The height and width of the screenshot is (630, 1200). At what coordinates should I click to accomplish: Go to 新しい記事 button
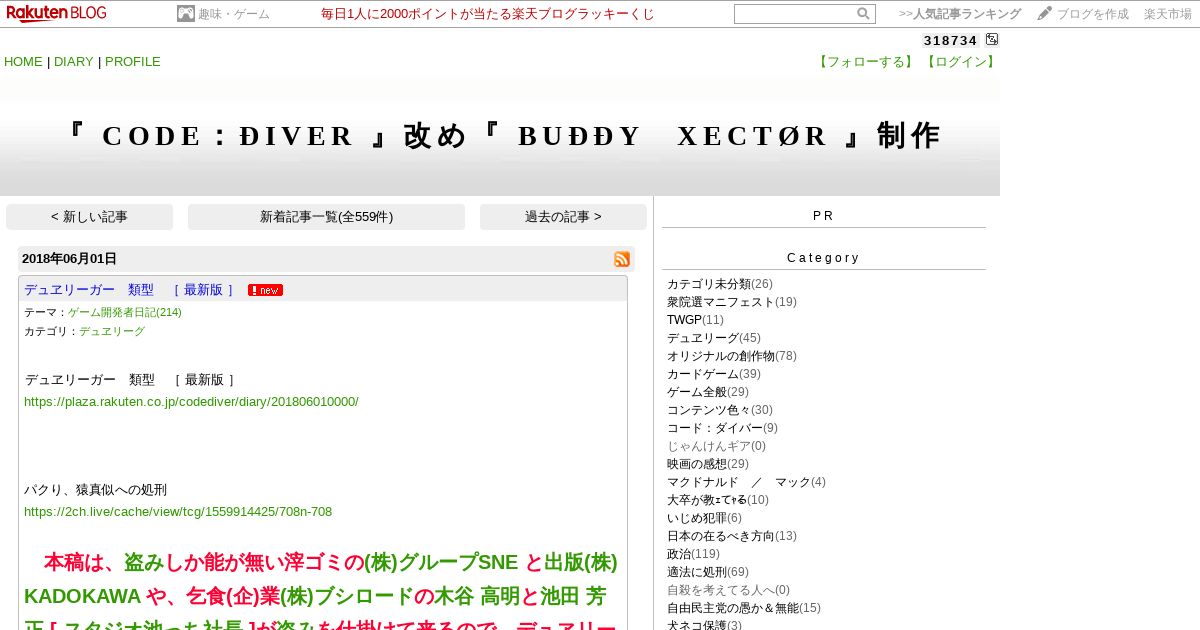coord(89,217)
